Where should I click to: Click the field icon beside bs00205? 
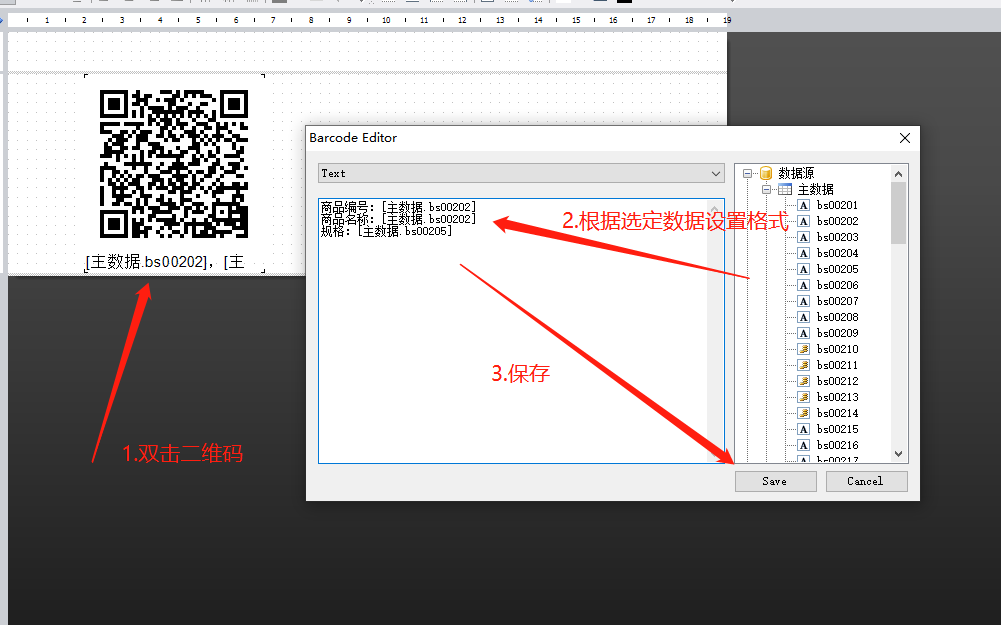tap(804, 269)
